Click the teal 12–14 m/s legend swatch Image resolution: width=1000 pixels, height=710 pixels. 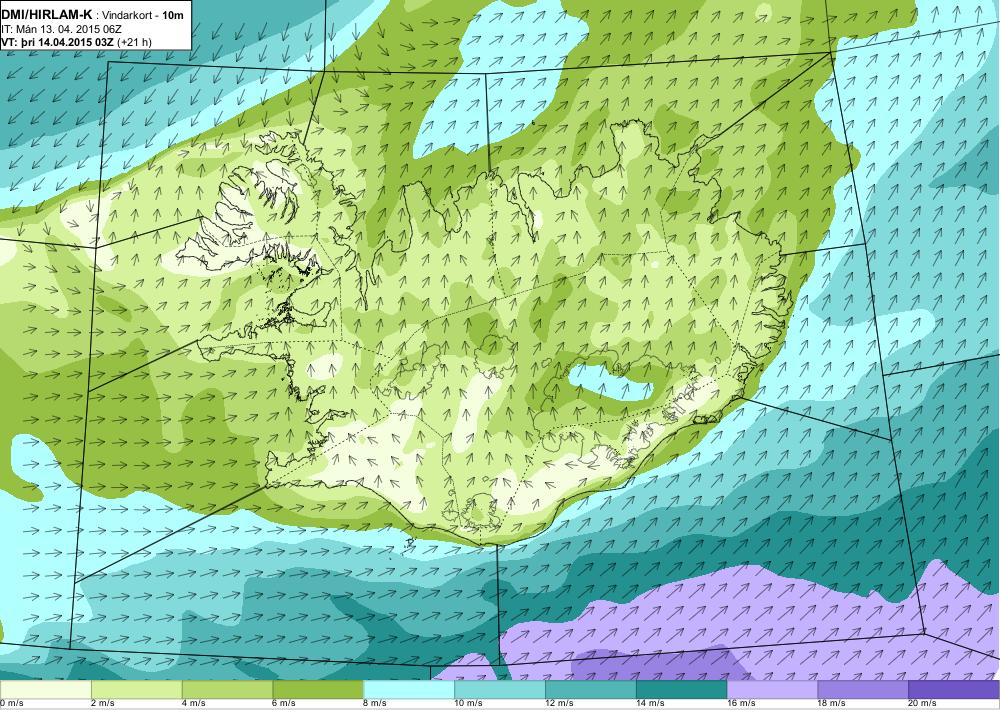pyautogui.click(x=591, y=689)
